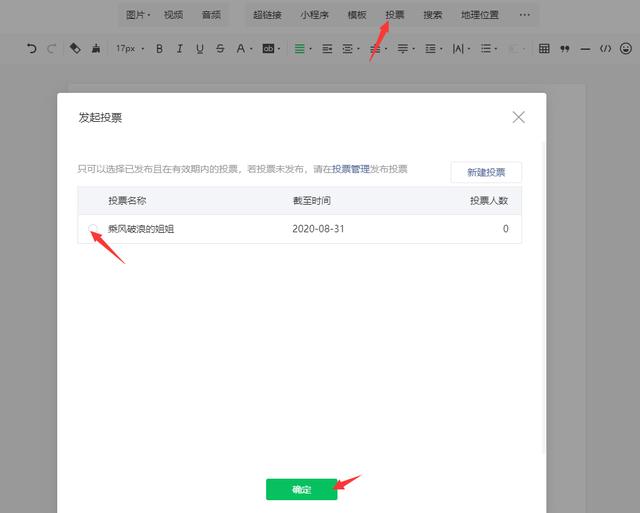This screenshot has width=640, height=513.
Task: Select the 乘风破浪的姐姐 vote radio button
Action: (93, 229)
